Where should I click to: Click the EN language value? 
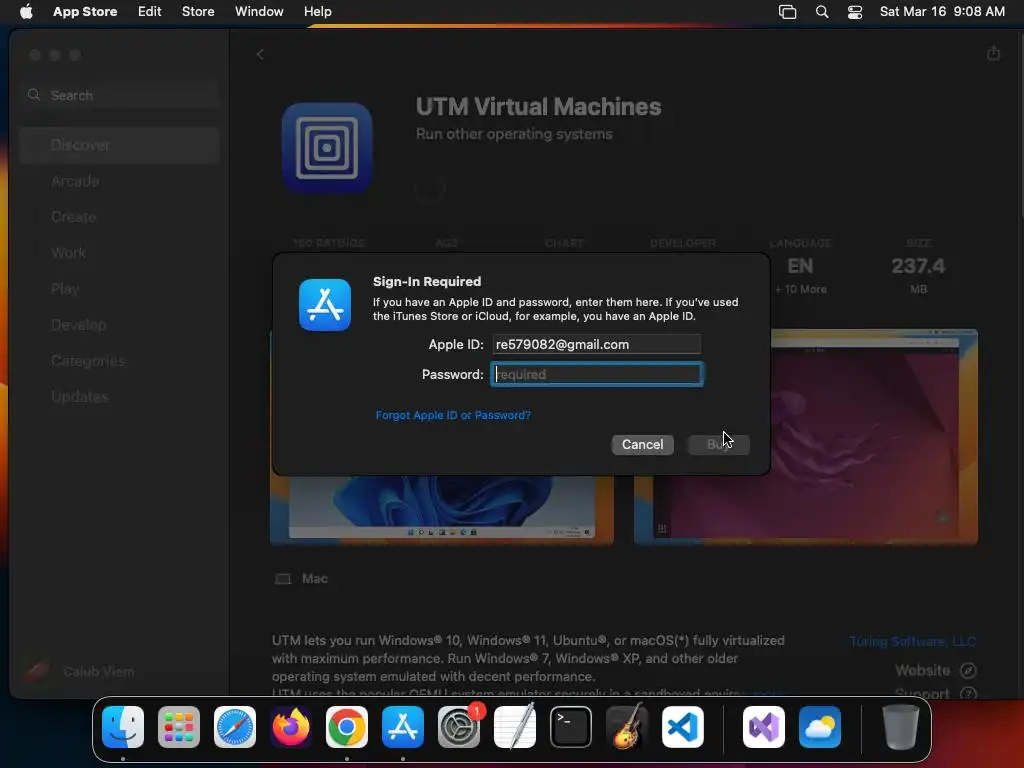tap(801, 266)
